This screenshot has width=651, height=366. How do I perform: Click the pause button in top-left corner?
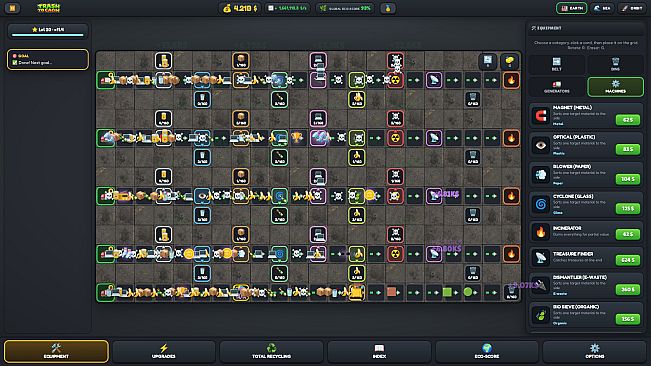(12, 8)
